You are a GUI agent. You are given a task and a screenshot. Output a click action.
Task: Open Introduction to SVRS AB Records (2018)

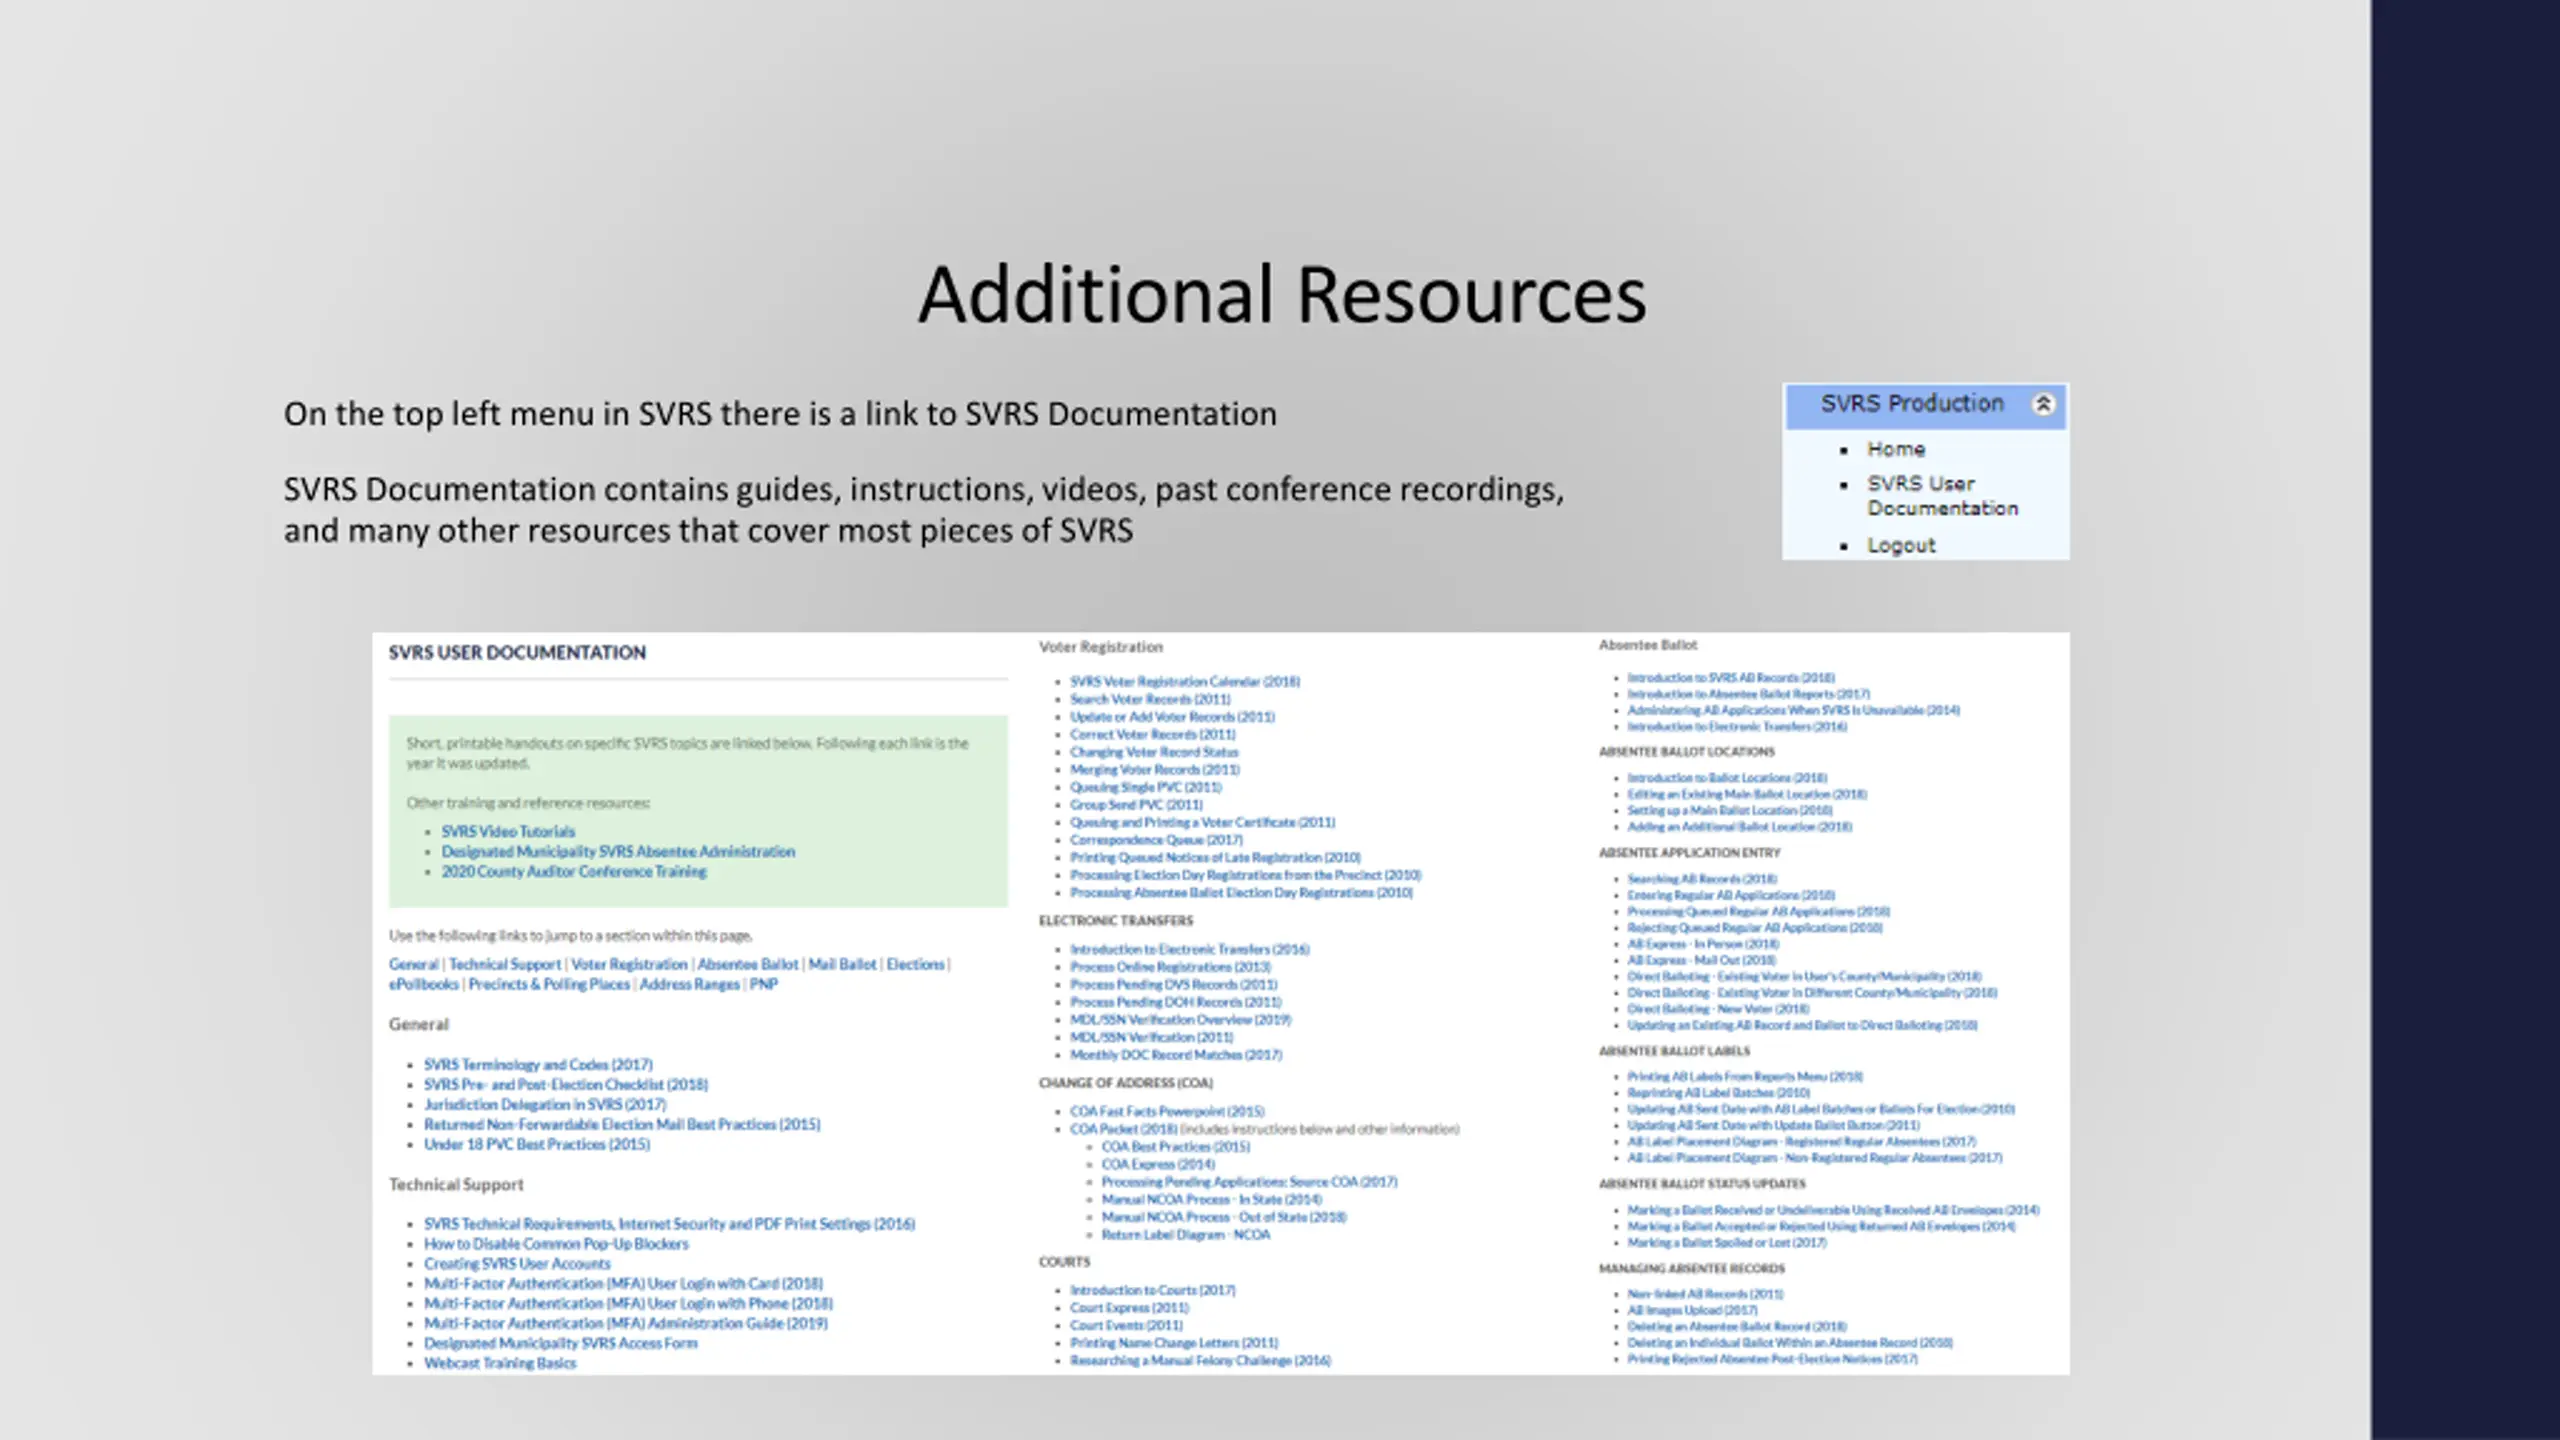[1731, 678]
